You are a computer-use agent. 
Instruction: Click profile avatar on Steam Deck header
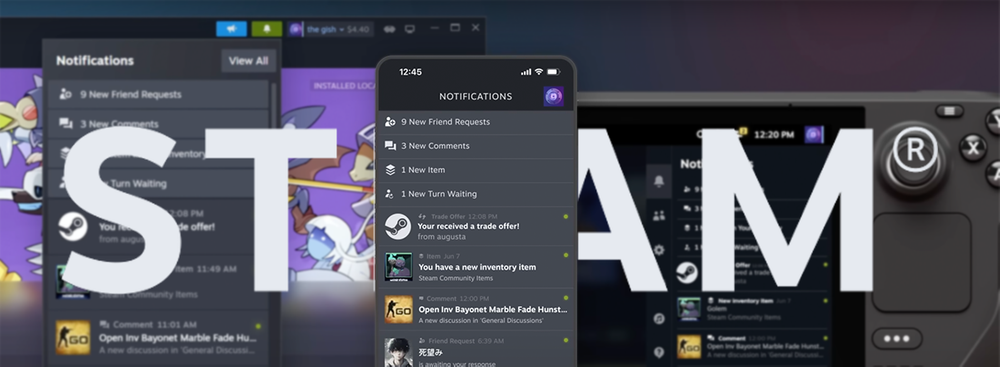click(x=814, y=135)
